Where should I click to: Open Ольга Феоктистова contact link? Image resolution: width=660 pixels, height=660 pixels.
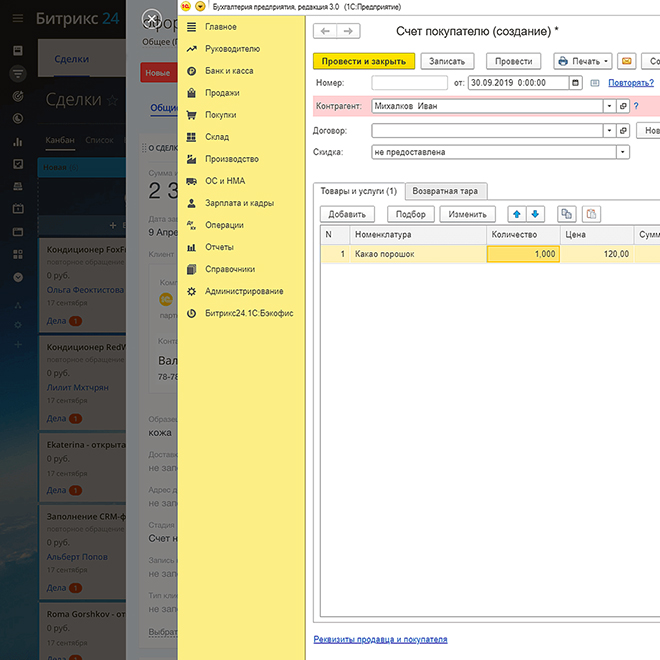85,290
